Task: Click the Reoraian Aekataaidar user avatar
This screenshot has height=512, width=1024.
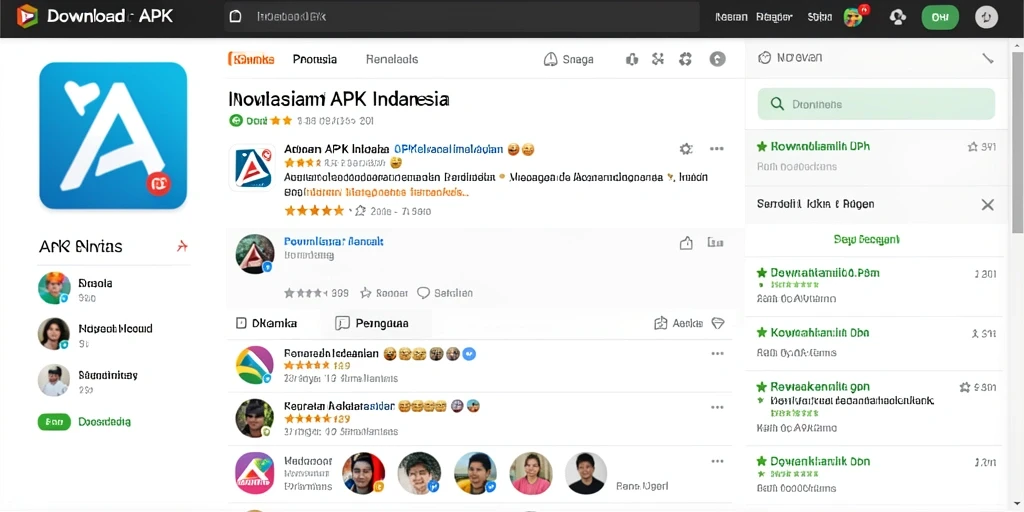Action: [x=255, y=419]
